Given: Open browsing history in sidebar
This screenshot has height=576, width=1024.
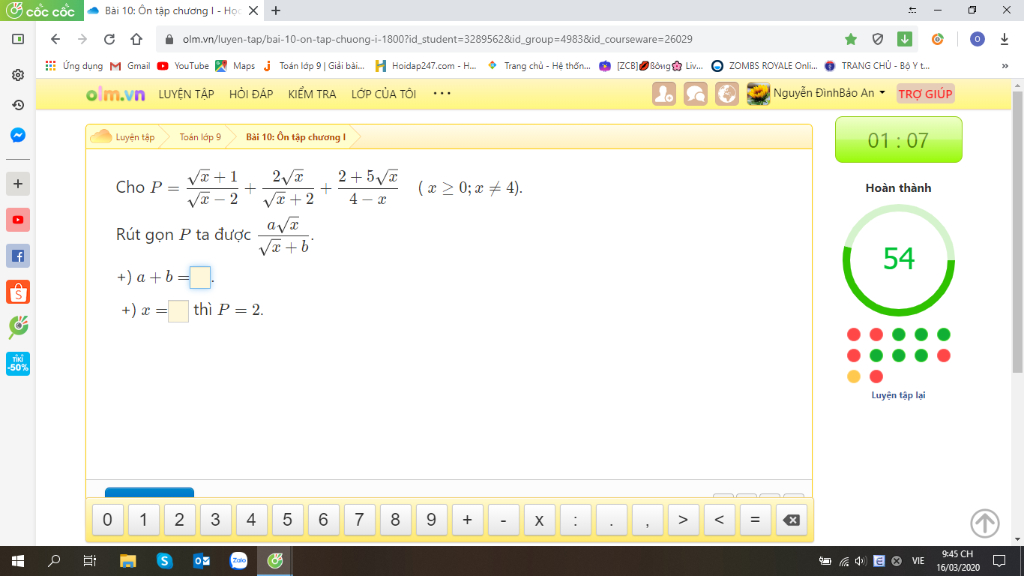Looking at the screenshot, I should pos(18,104).
